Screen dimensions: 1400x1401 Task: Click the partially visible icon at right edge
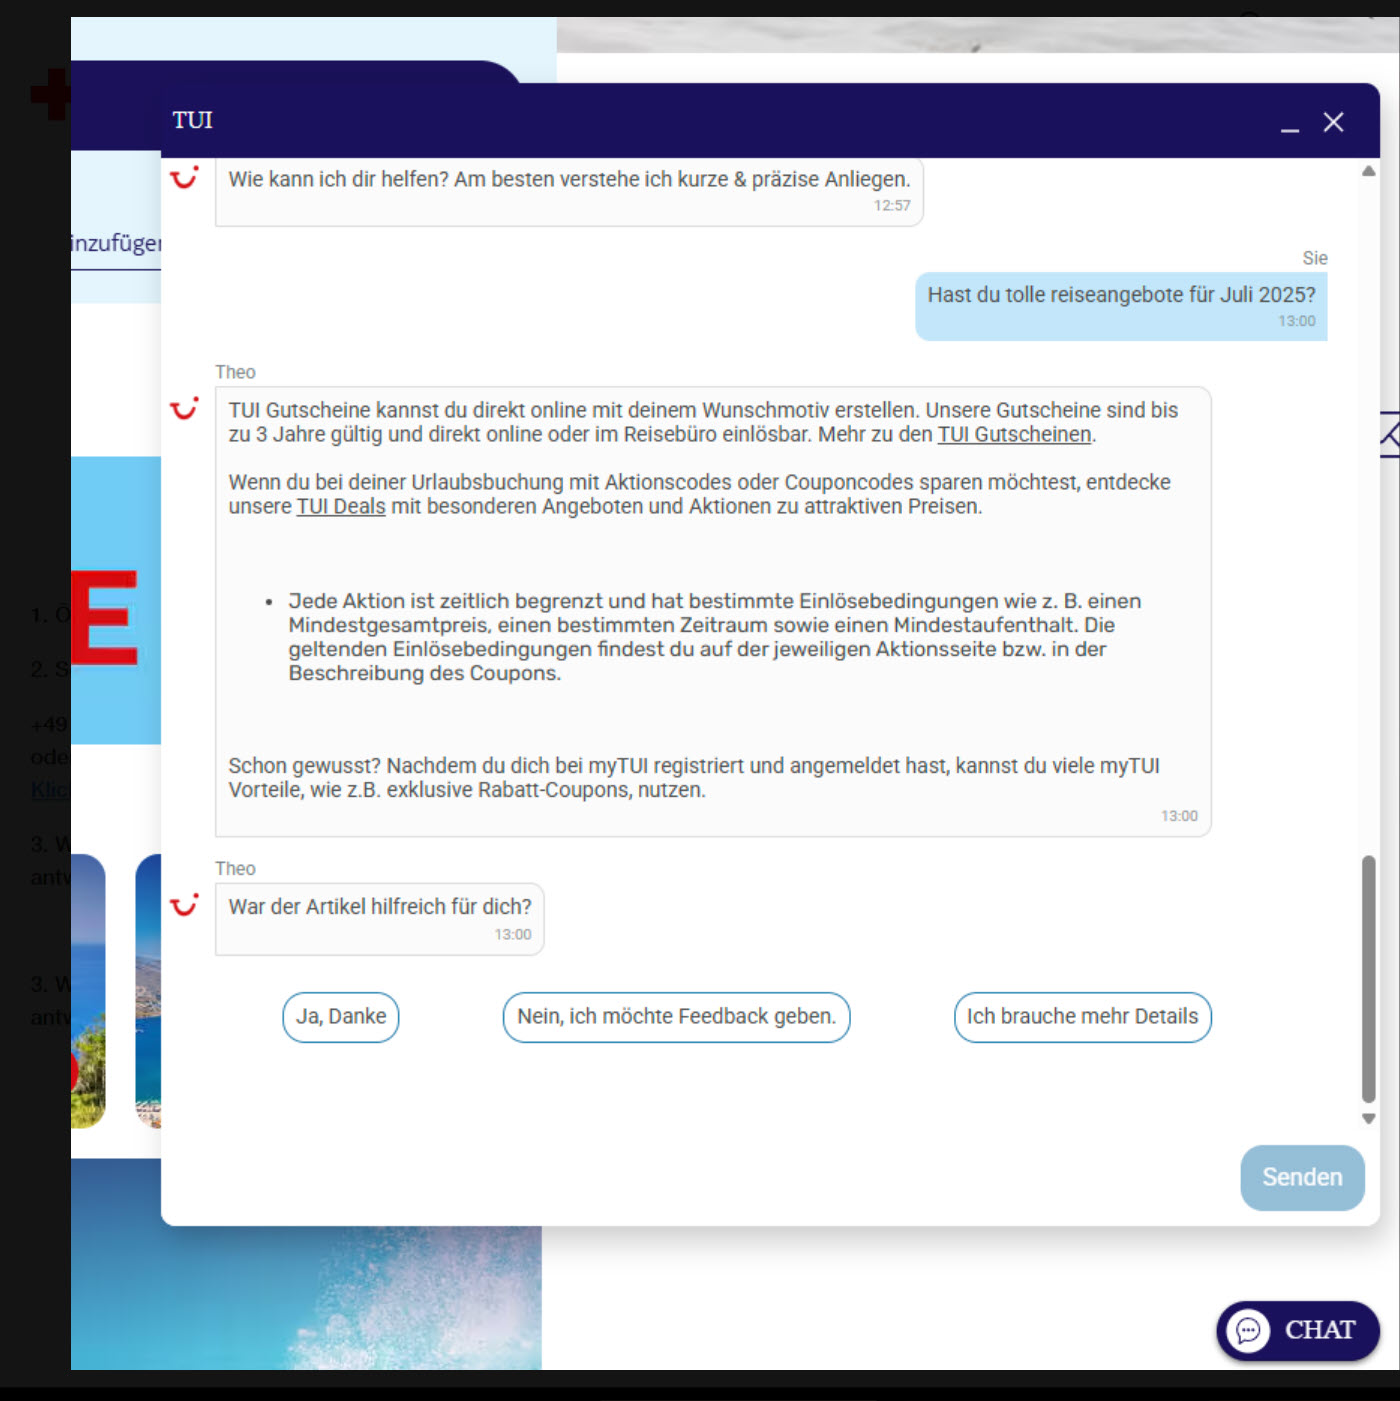(x=1389, y=435)
